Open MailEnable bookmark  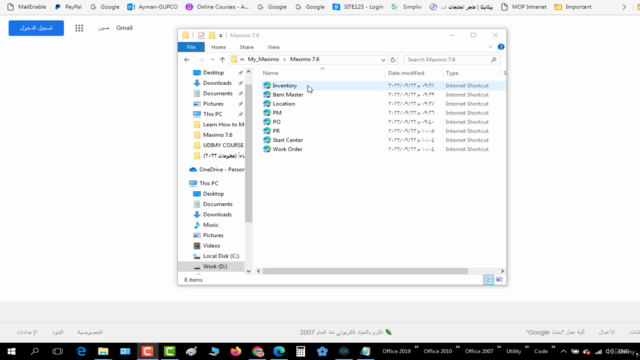click(x=27, y=7)
